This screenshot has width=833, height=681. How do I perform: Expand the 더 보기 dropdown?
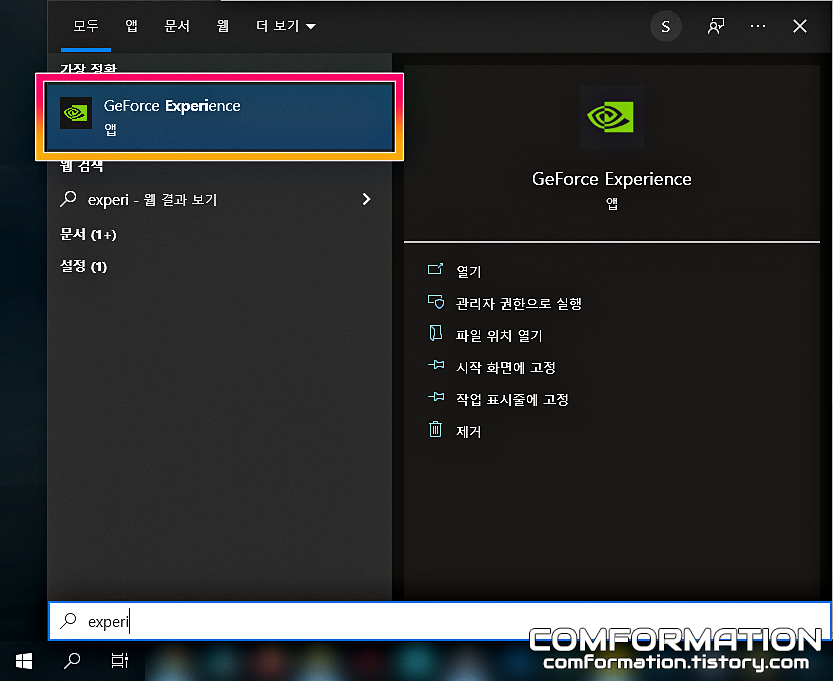(x=286, y=26)
